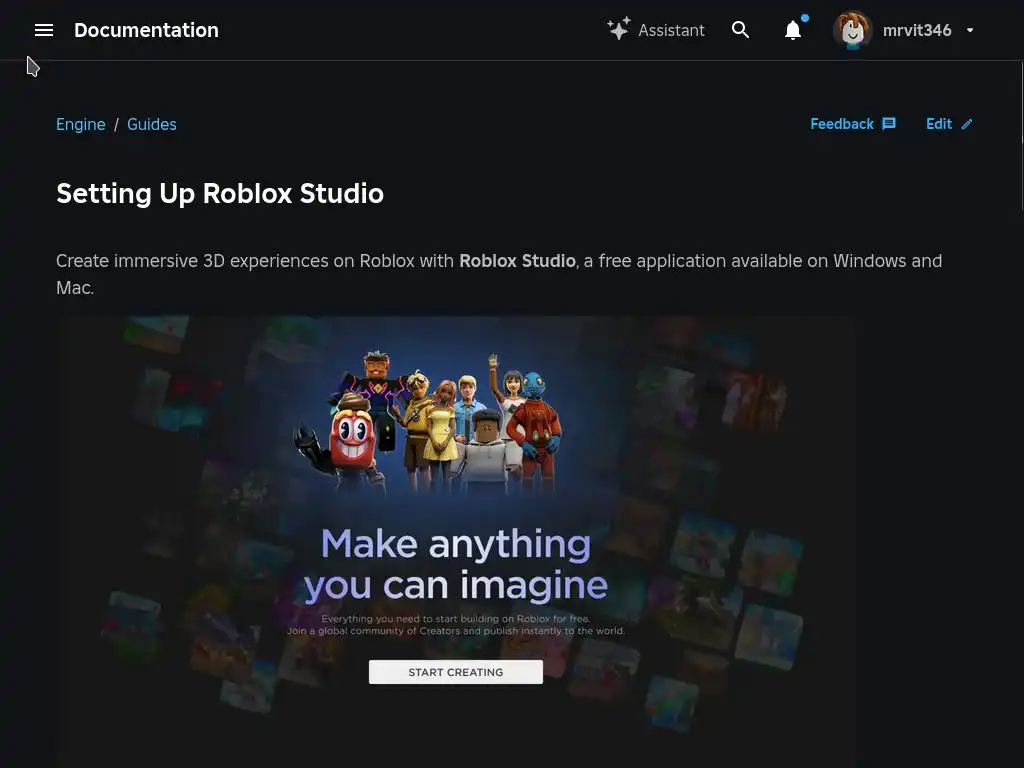The width and height of the screenshot is (1024, 768).
Task: Click the bold Roblox Studio text
Action: (517, 261)
